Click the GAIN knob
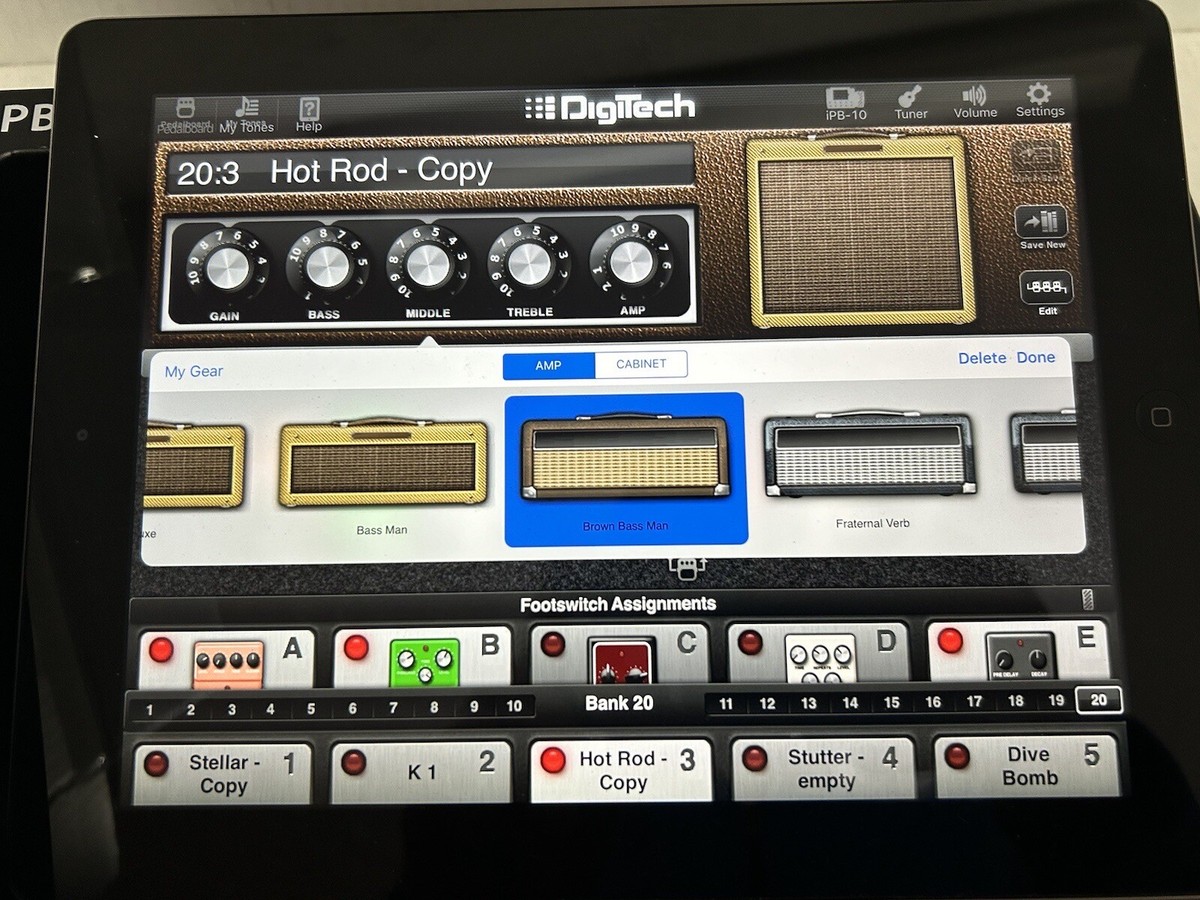The image size is (1200, 900). (x=226, y=268)
